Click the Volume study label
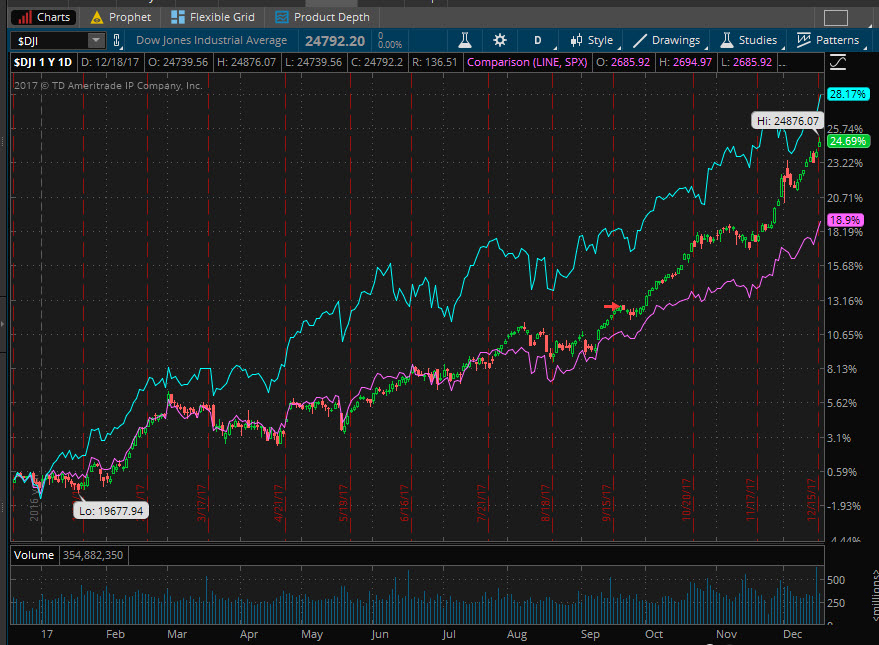 pos(34,555)
